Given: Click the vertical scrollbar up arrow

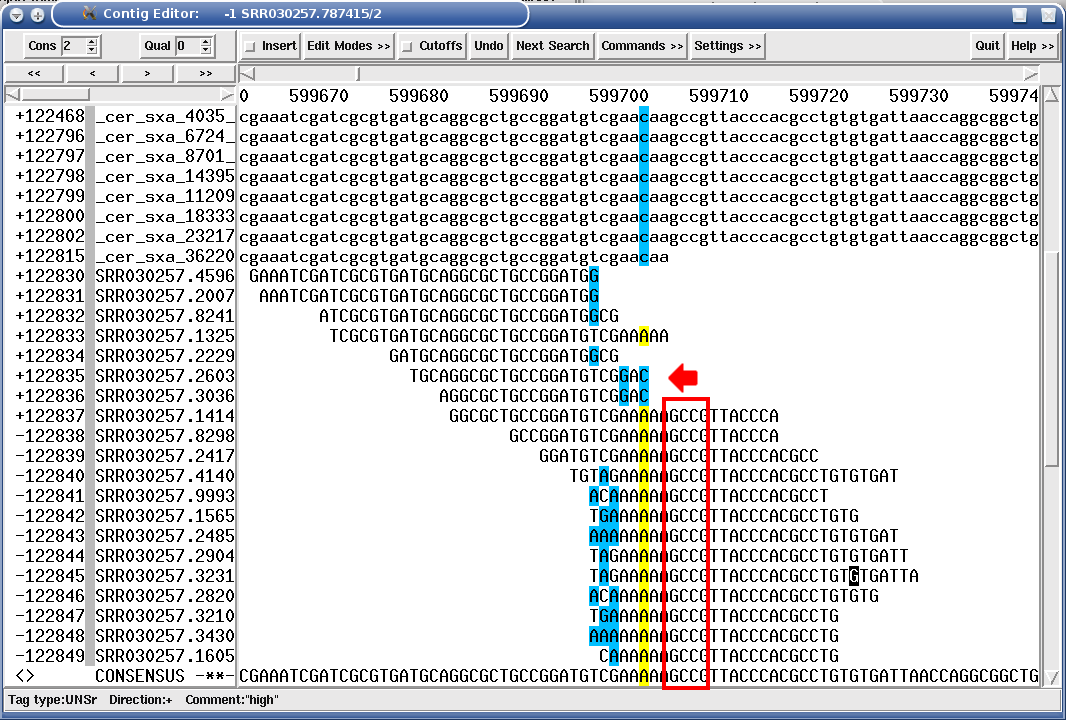Looking at the screenshot, I should tap(1051, 95).
